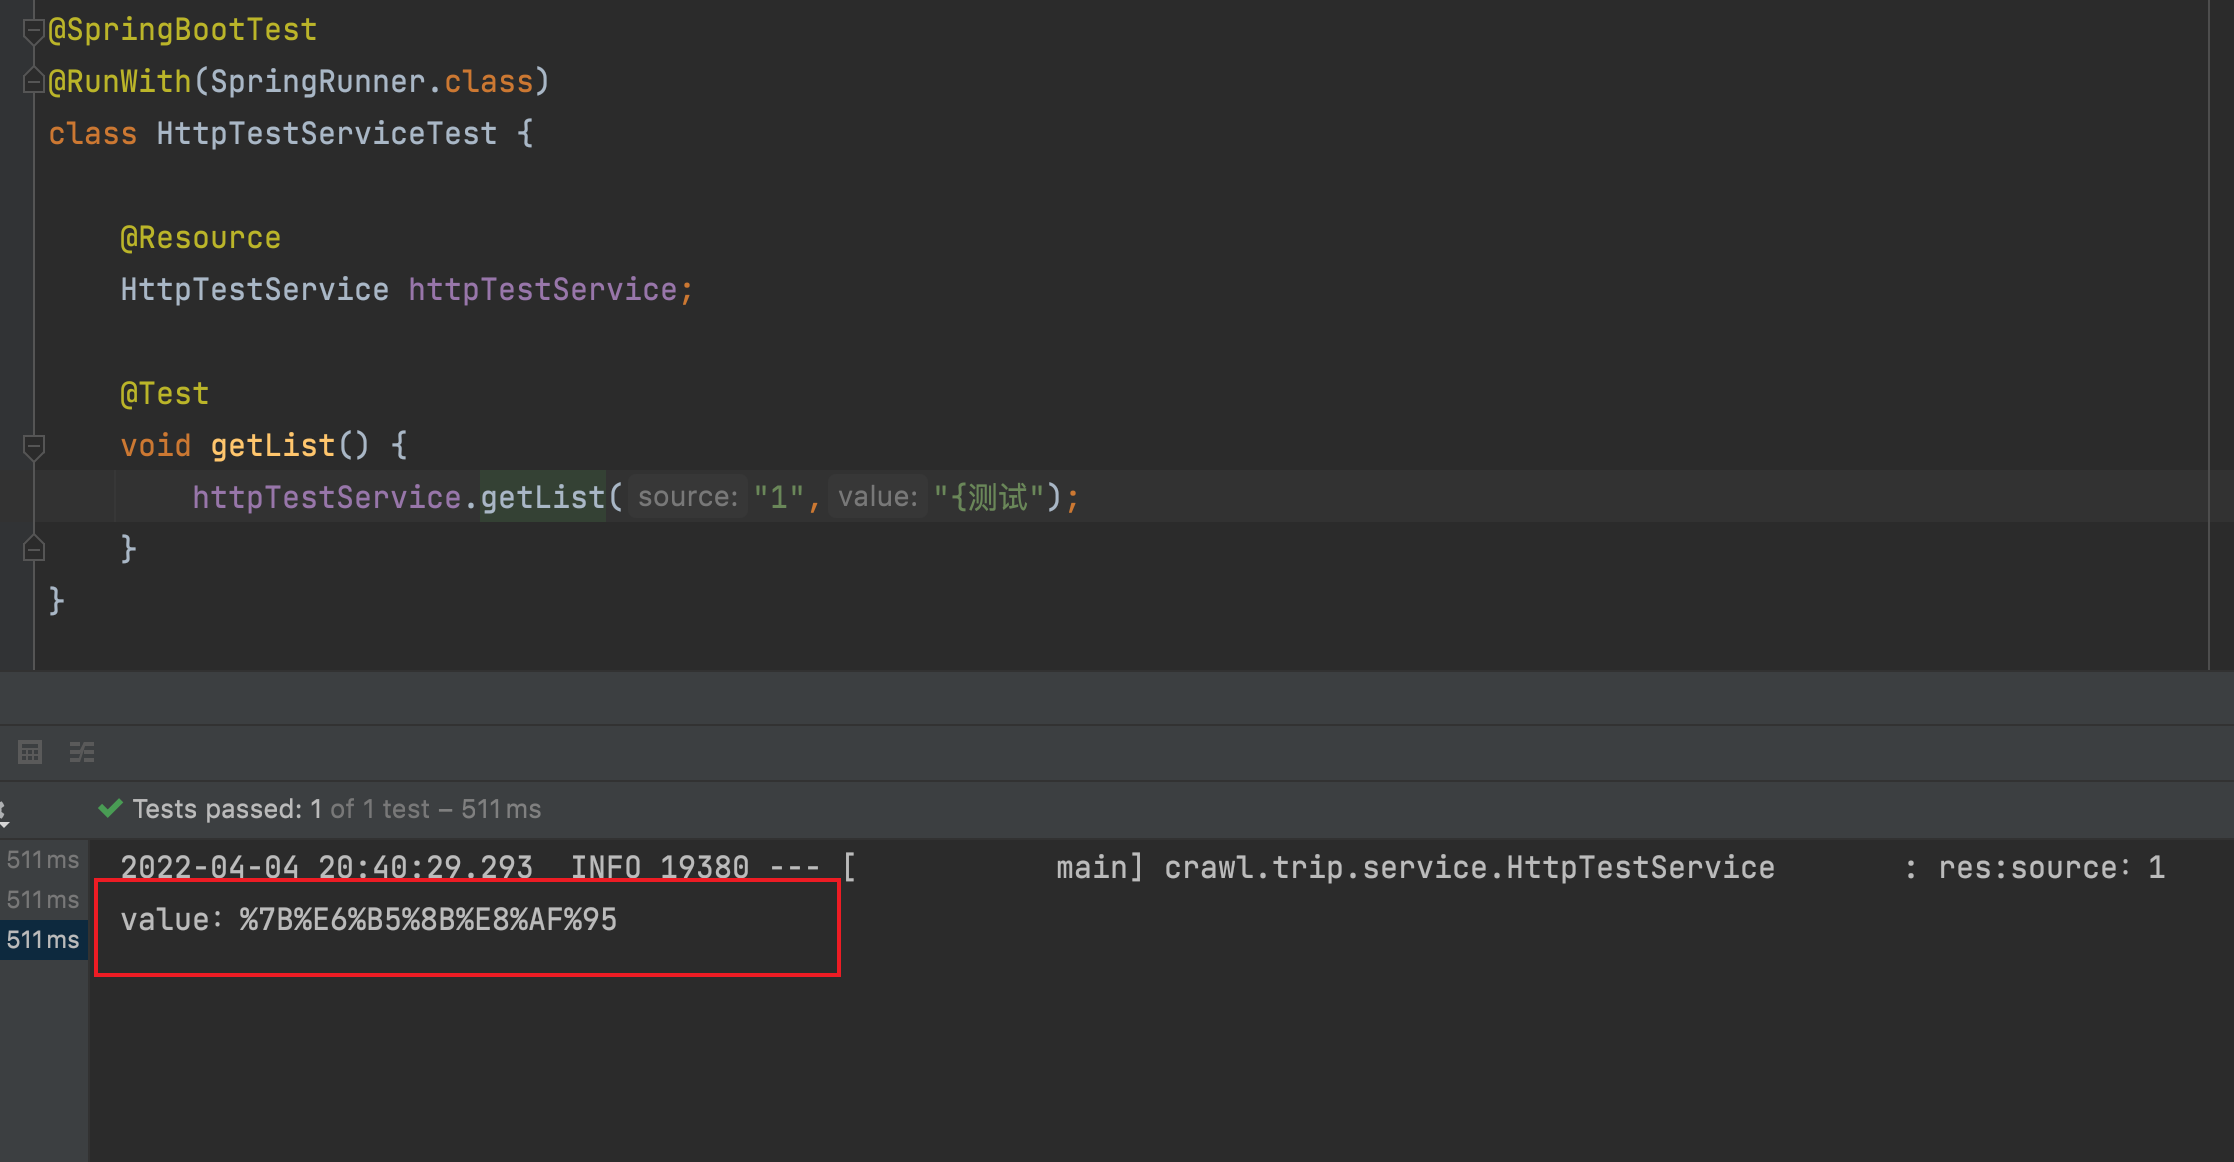2234x1162 pixels.
Task: Click the "1" string argument
Action: [779, 497]
